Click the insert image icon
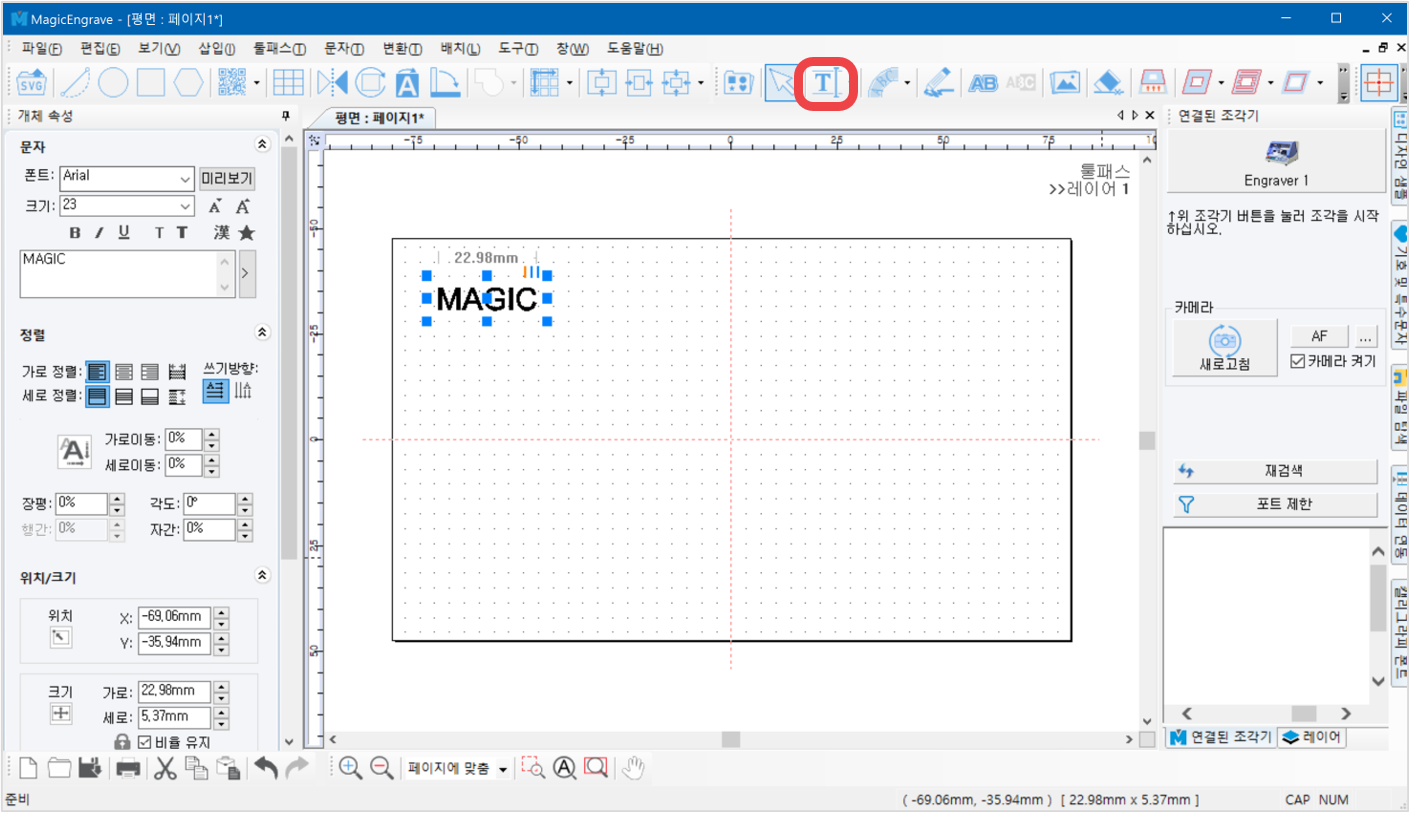Viewport: 1409px width, 814px height. (1065, 83)
